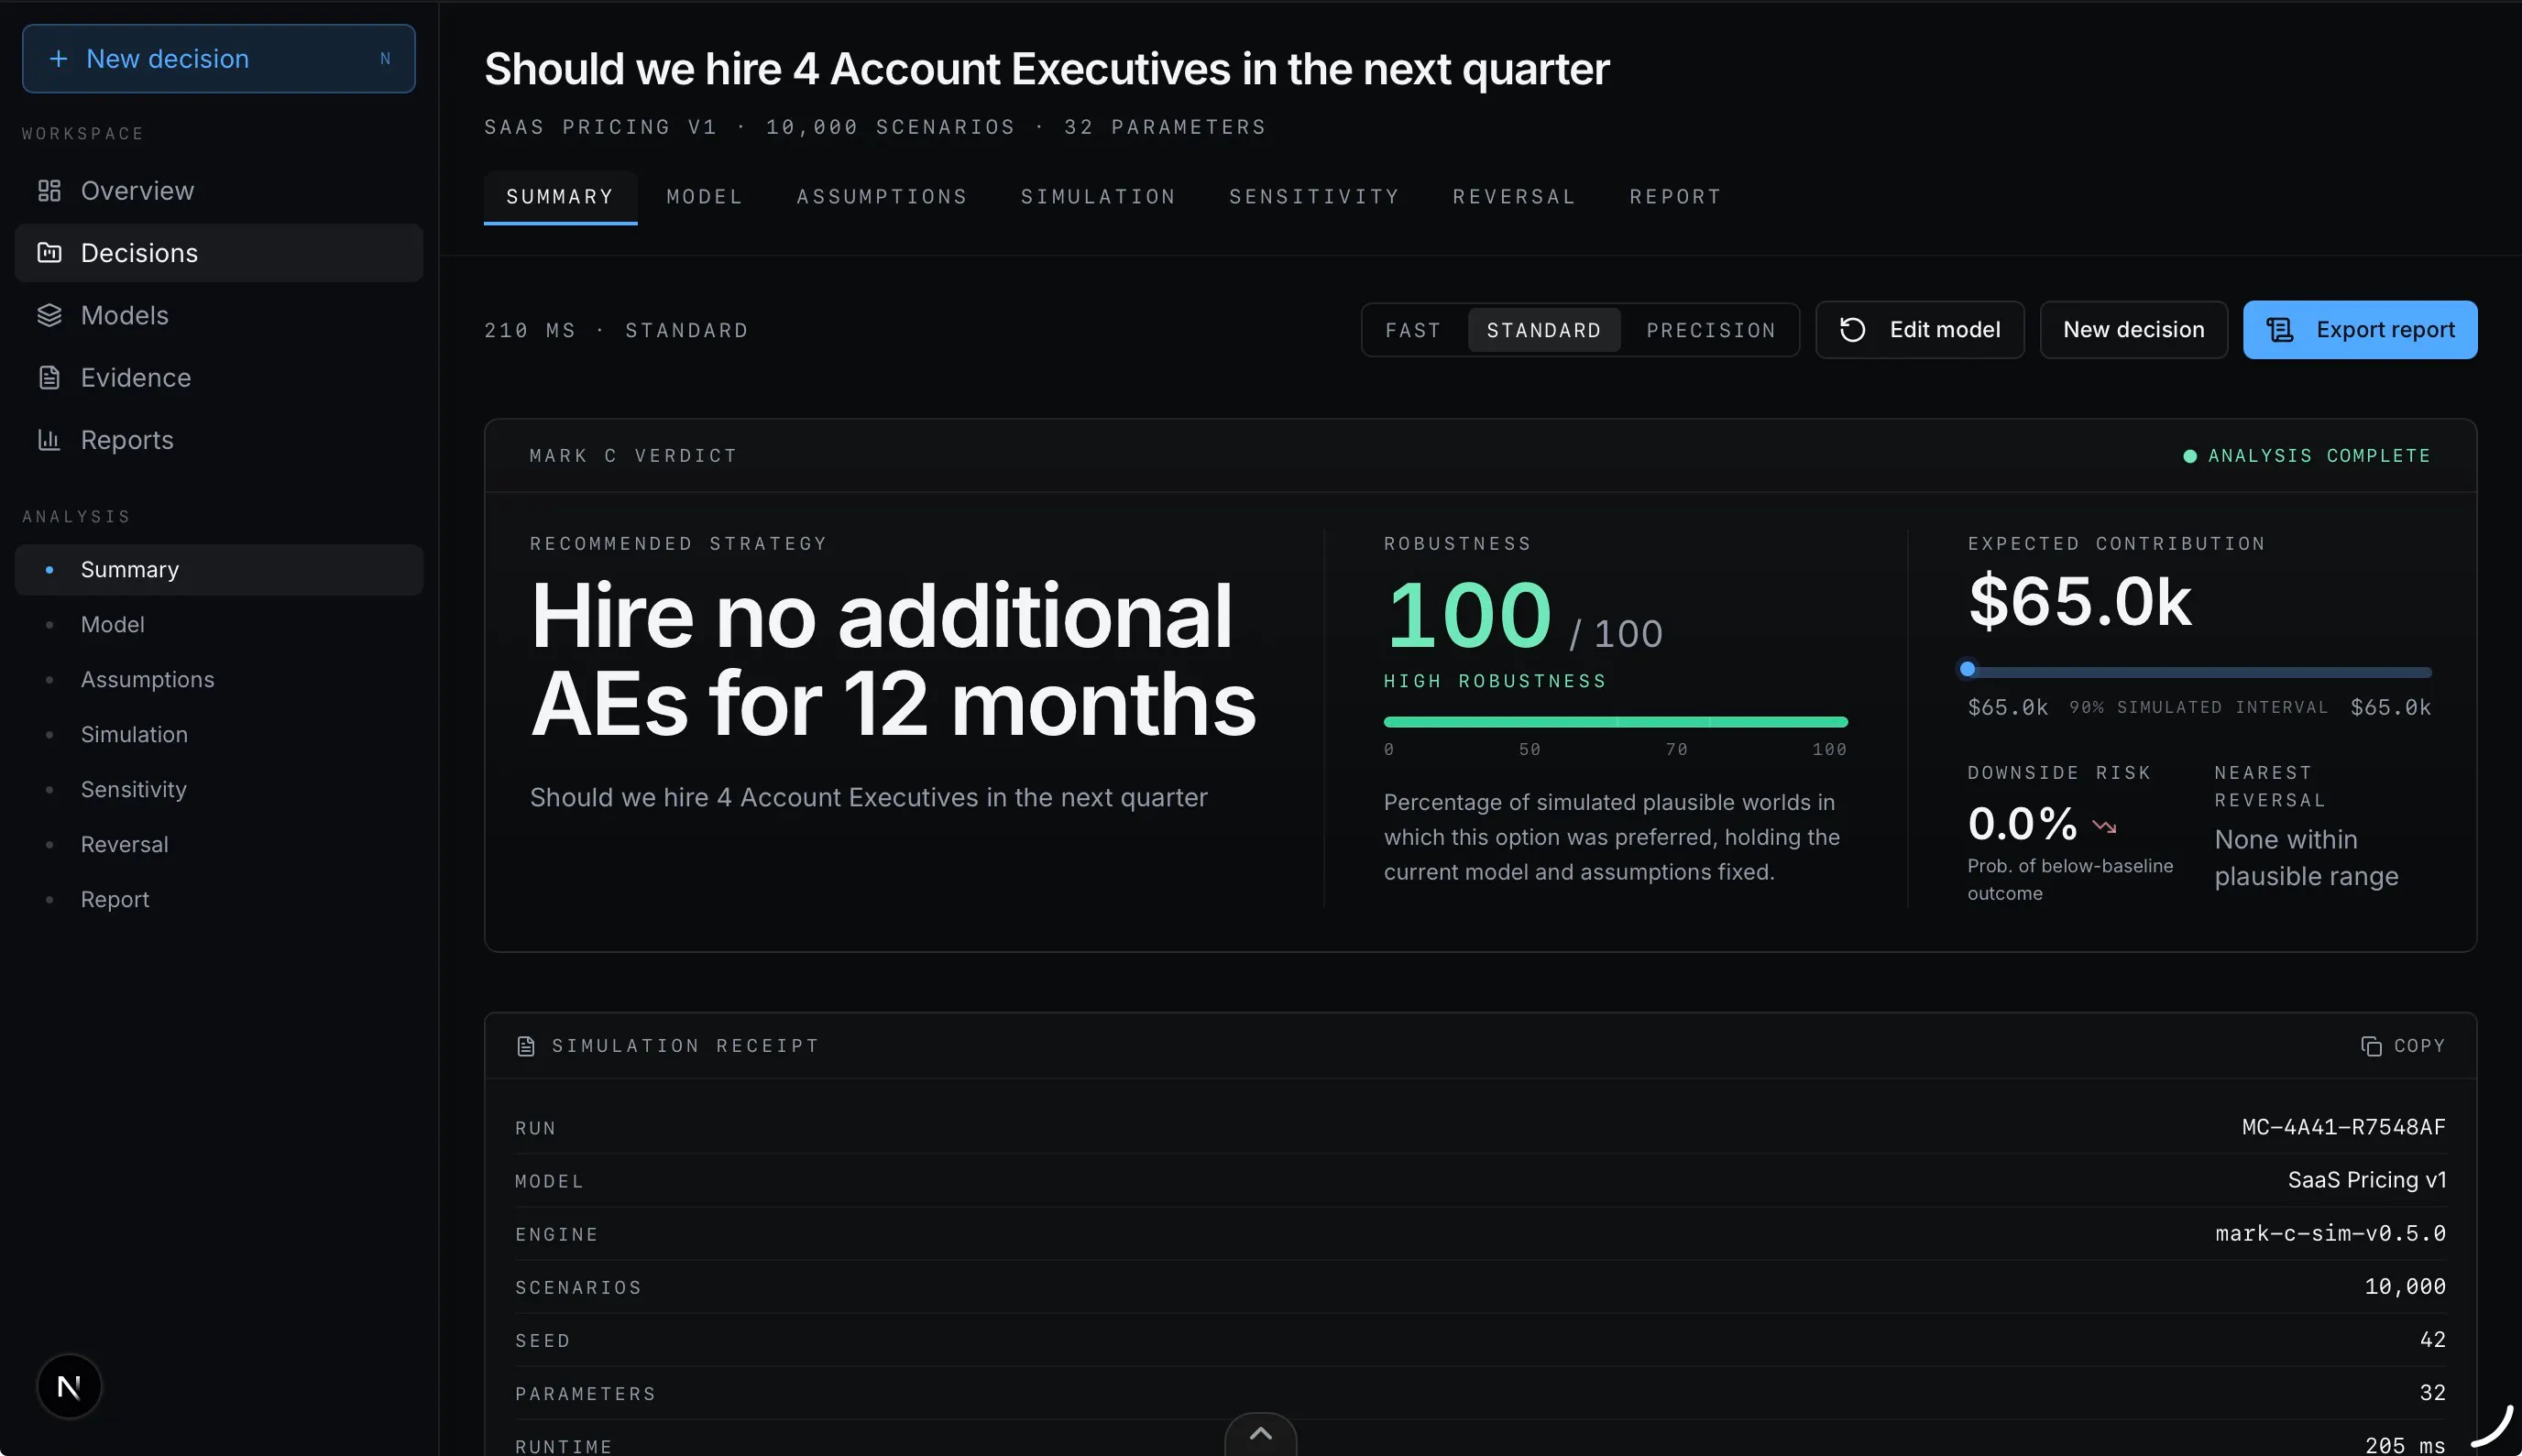The height and width of the screenshot is (1456, 2522).
Task: Click the downside risk trend-down arrow icon
Action: pyautogui.click(x=2104, y=826)
